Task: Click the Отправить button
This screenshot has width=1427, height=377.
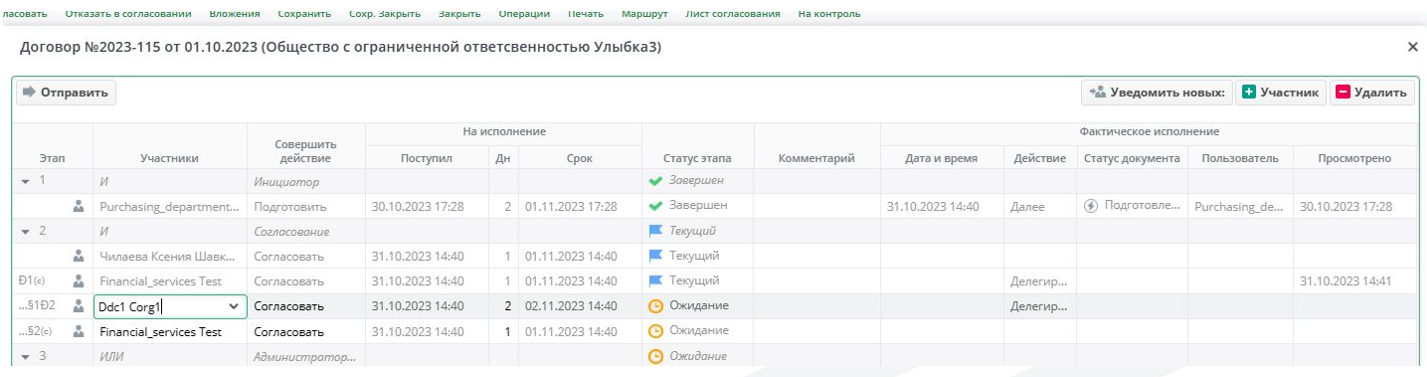Action: (x=66, y=92)
